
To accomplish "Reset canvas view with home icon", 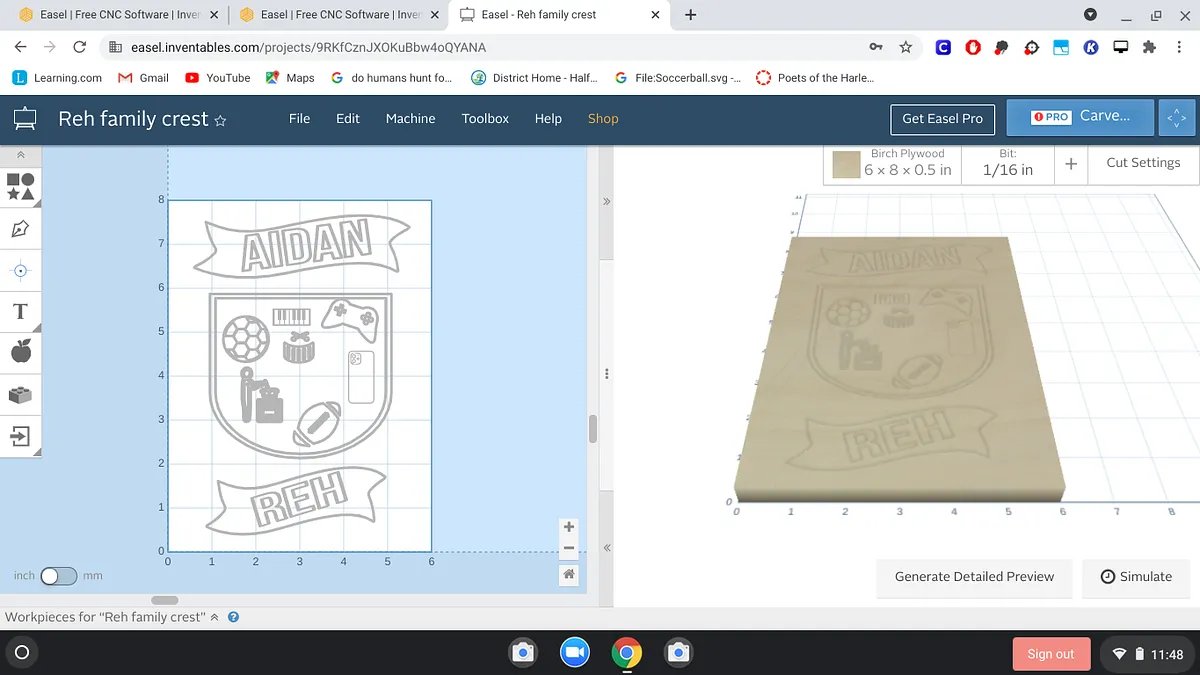I will [x=569, y=574].
